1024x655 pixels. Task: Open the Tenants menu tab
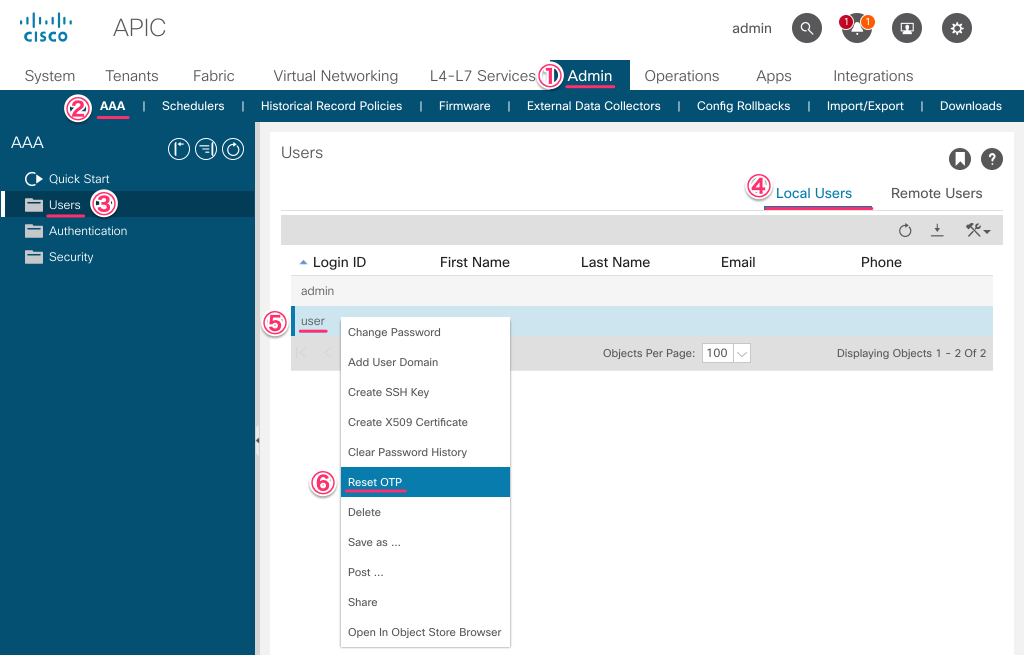tap(132, 76)
